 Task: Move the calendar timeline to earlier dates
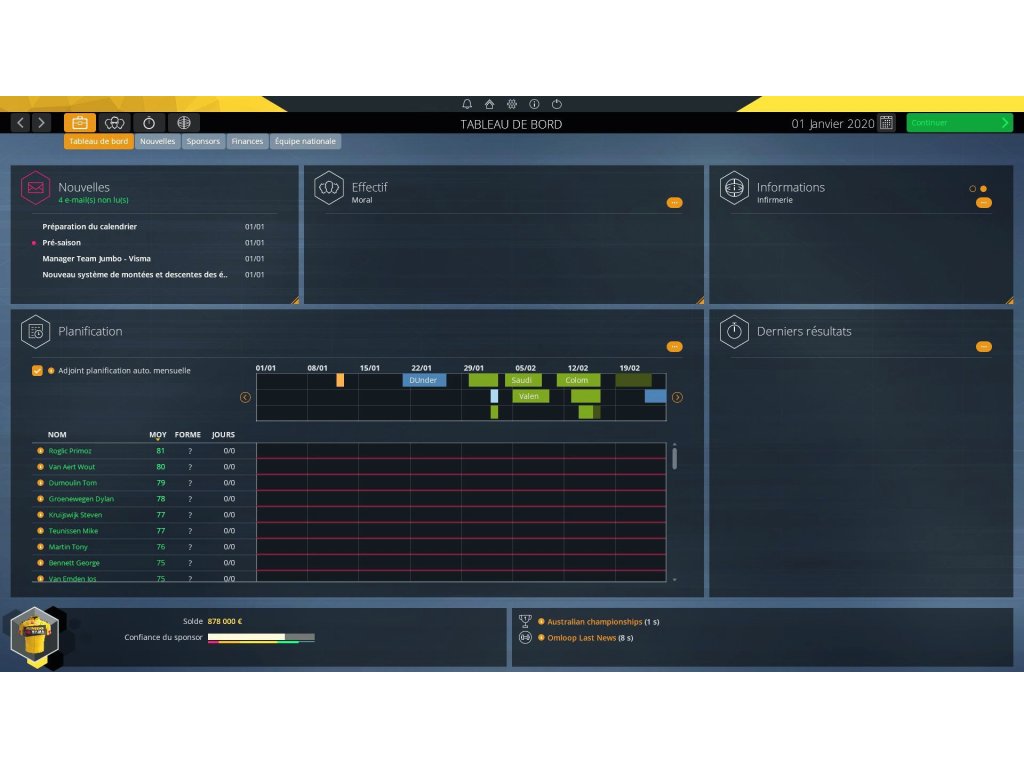(246, 397)
